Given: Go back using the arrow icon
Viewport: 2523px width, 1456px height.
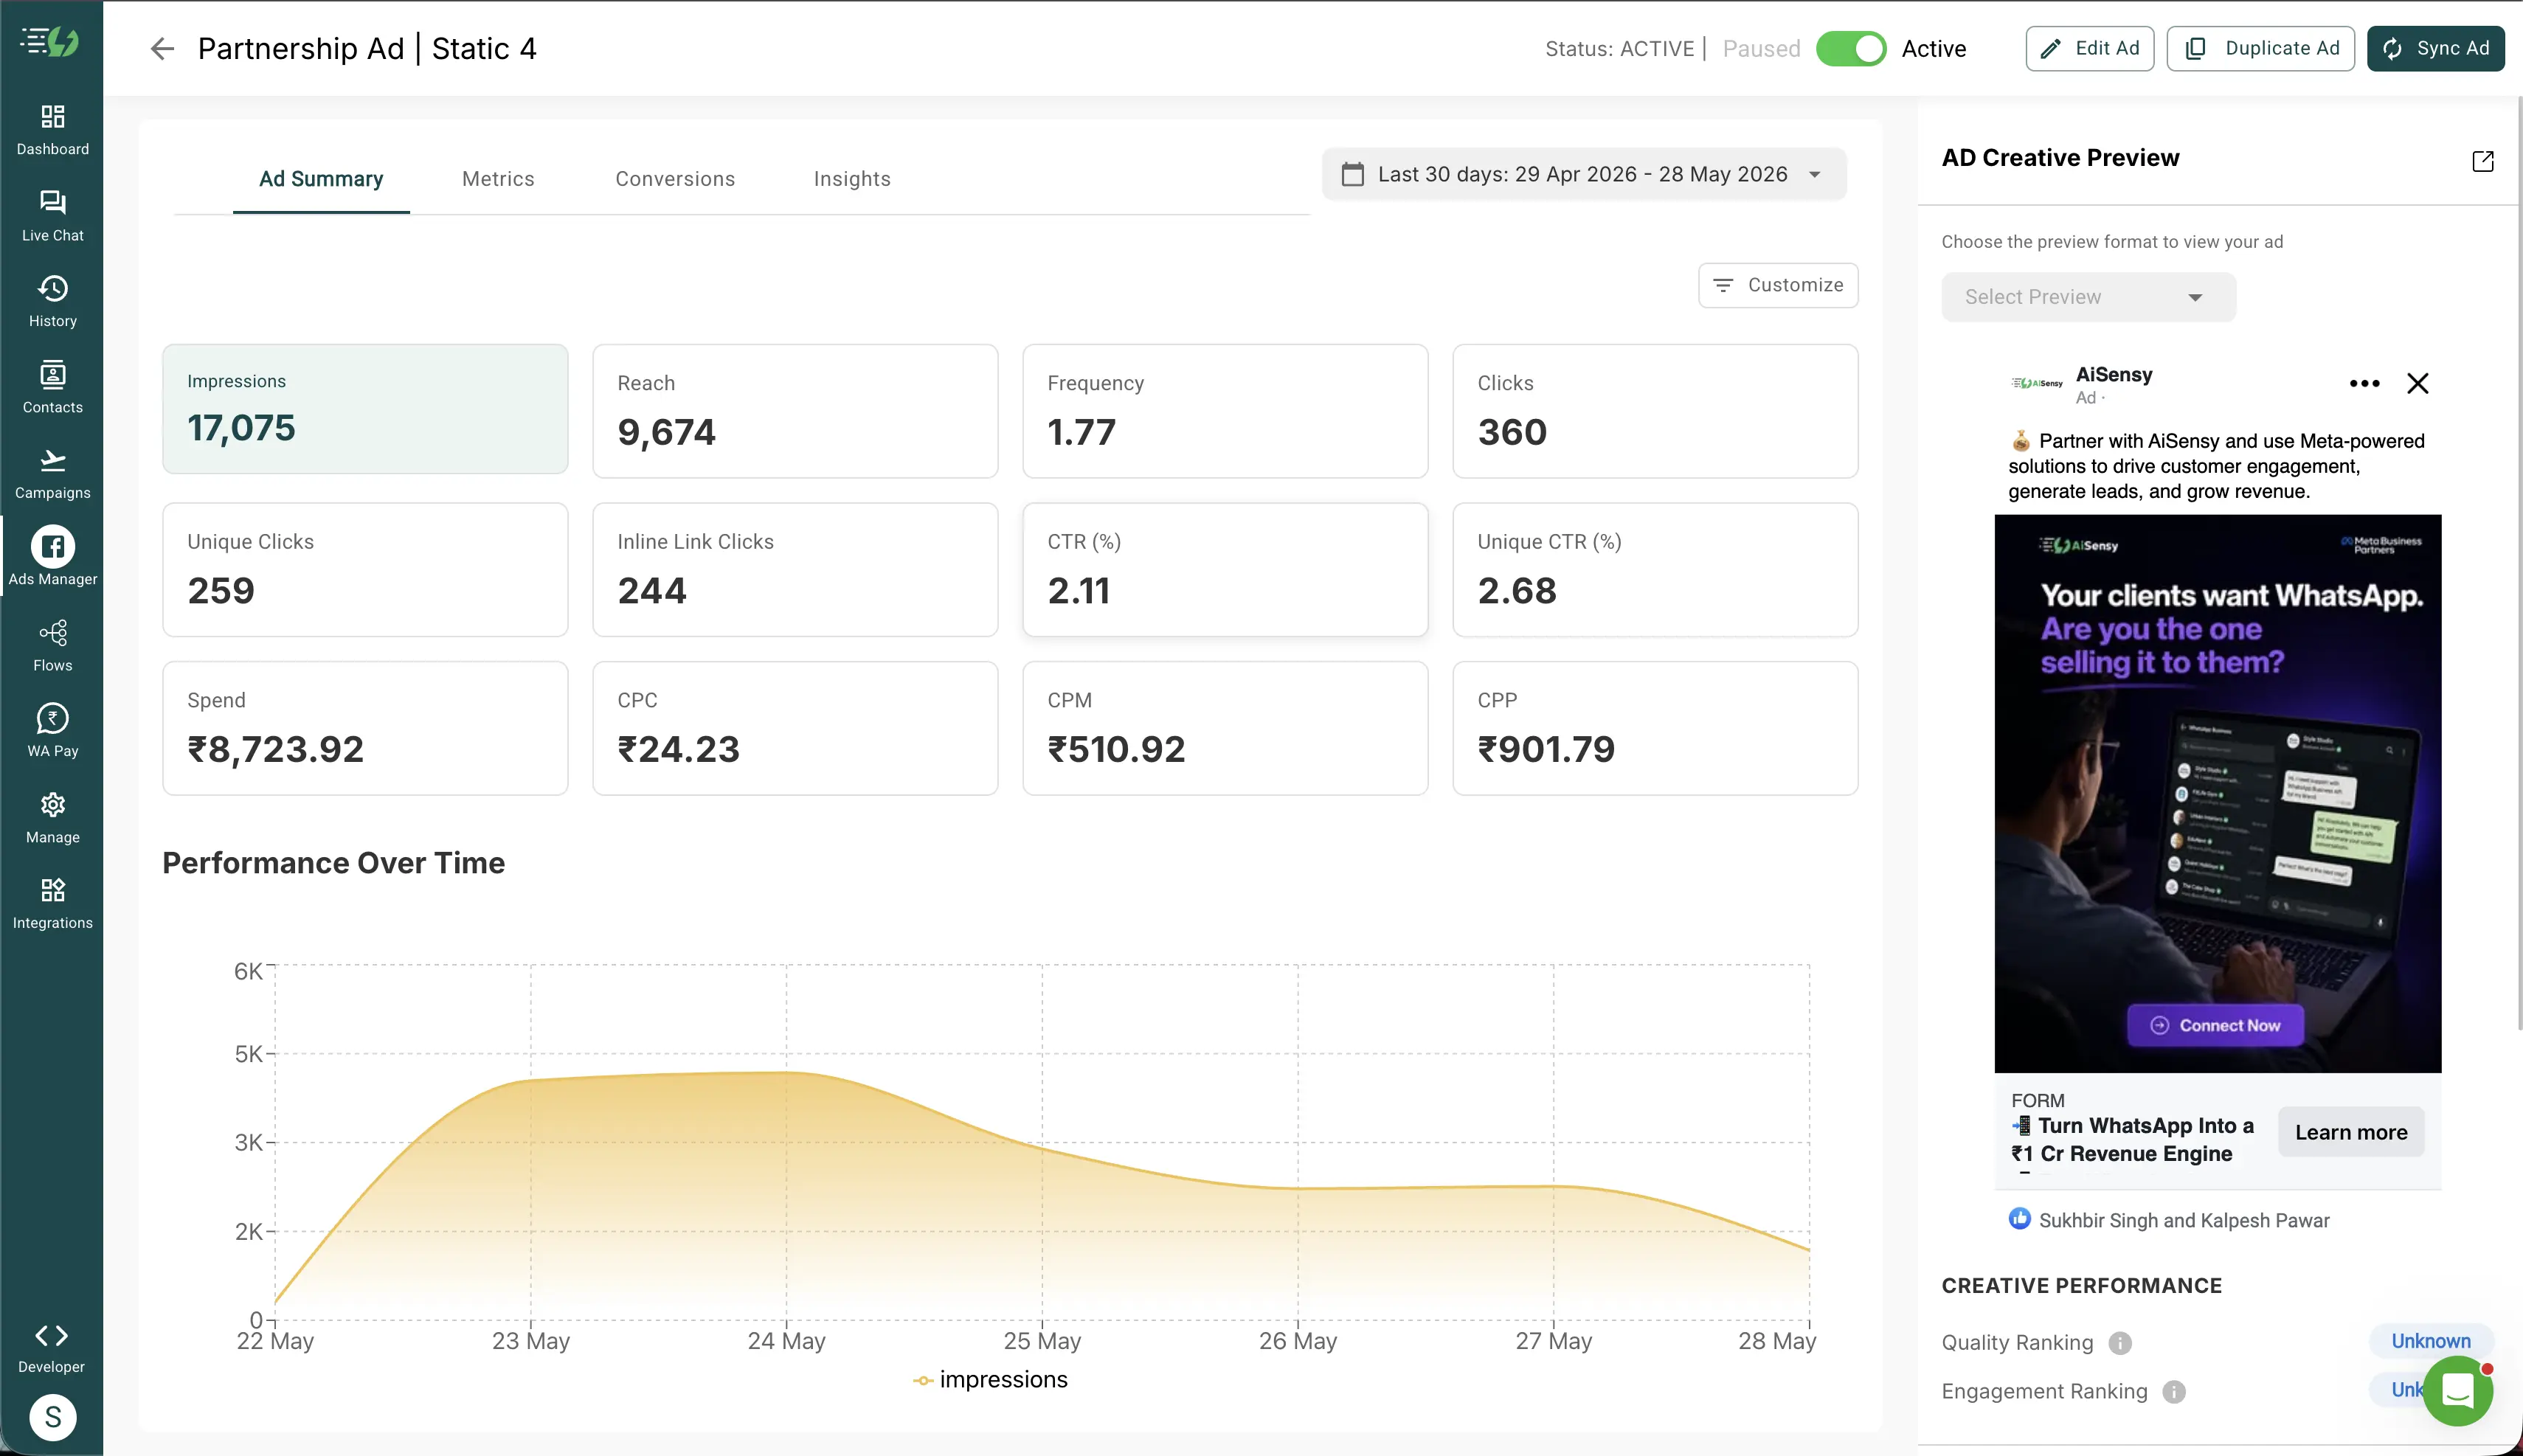Looking at the screenshot, I should point(162,48).
